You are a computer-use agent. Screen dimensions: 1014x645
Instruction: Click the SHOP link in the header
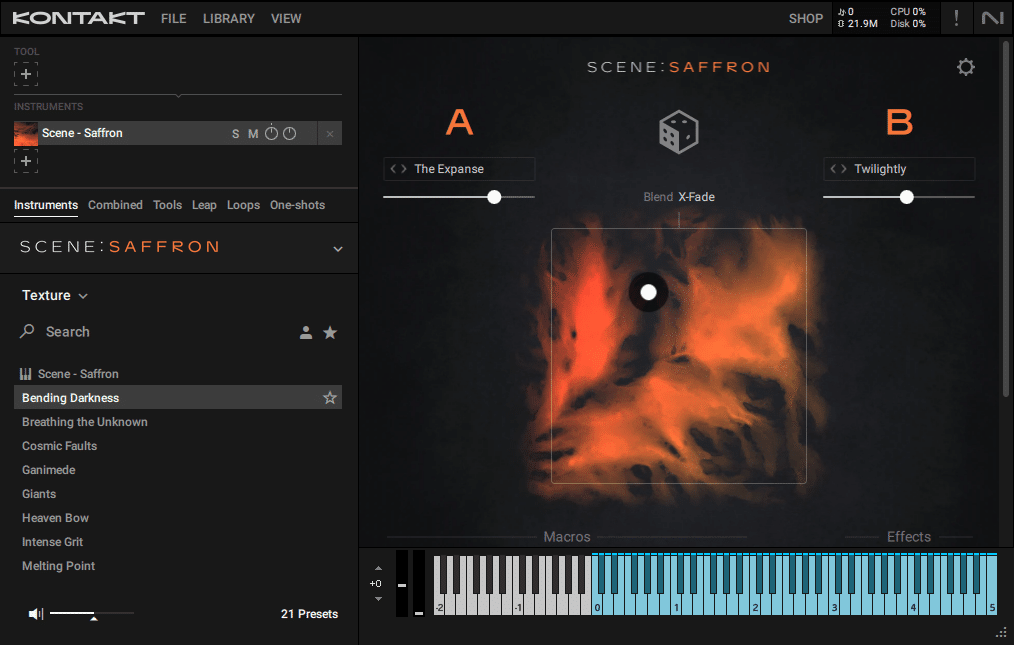click(806, 18)
